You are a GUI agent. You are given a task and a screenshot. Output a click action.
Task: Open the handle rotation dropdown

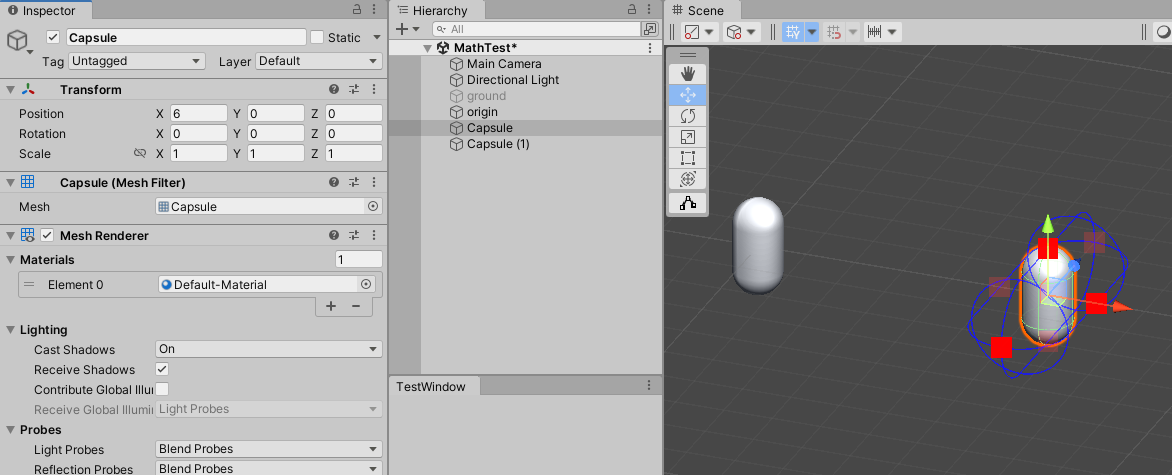[x=742, y=32]
